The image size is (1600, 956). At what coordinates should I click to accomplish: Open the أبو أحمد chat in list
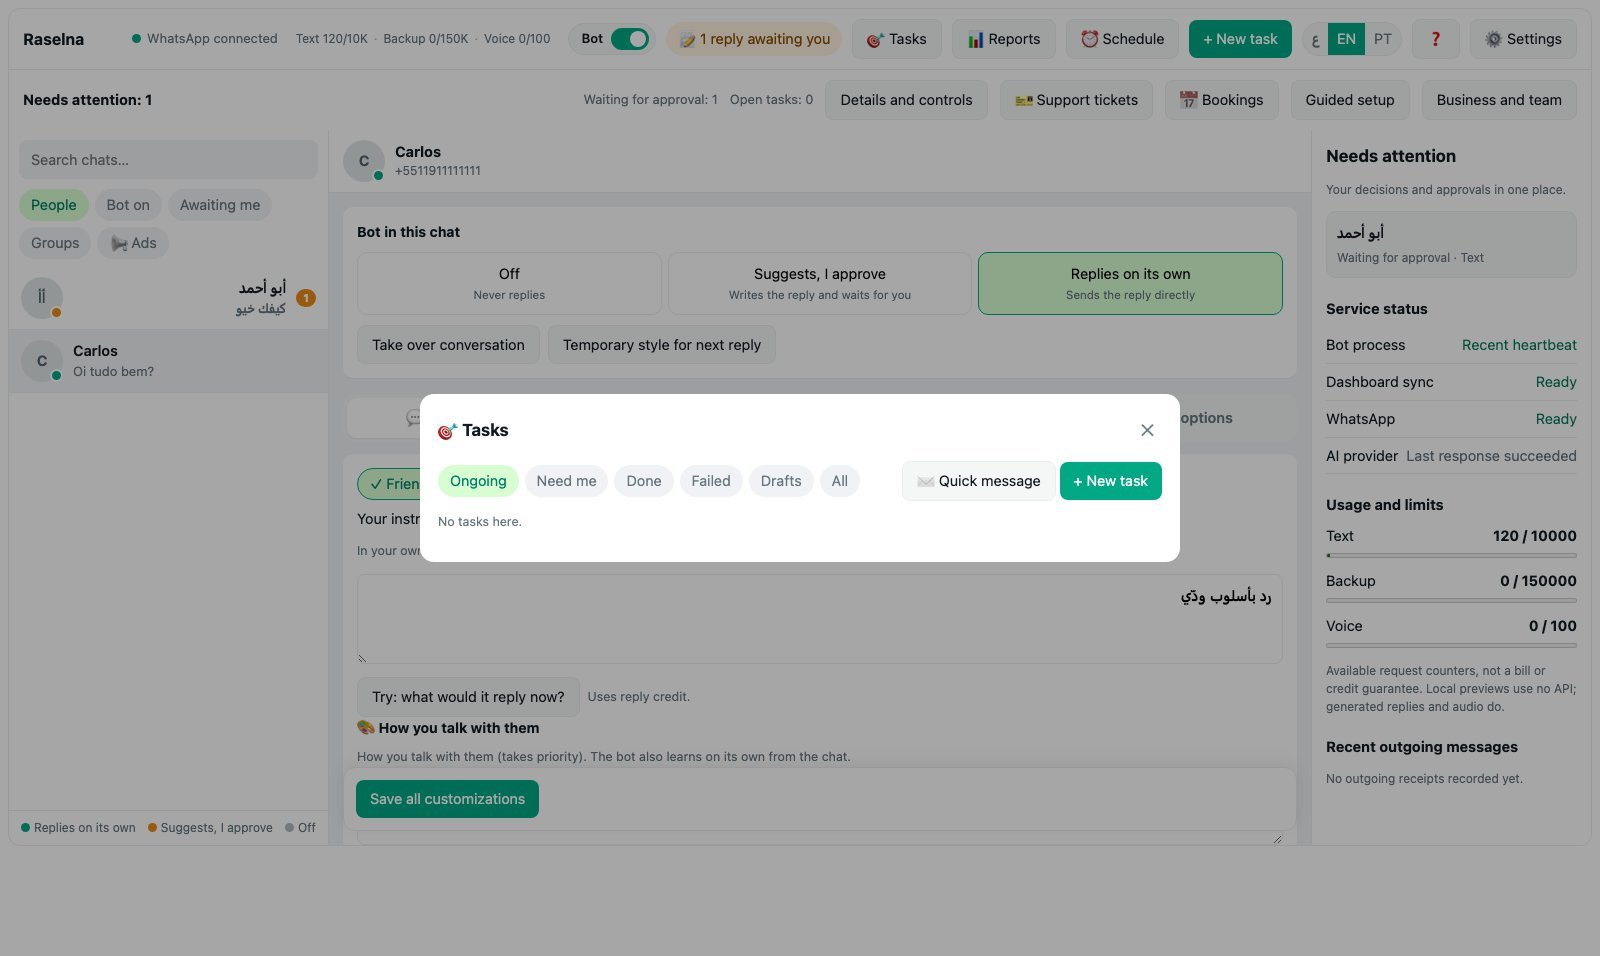pos(168,298)
